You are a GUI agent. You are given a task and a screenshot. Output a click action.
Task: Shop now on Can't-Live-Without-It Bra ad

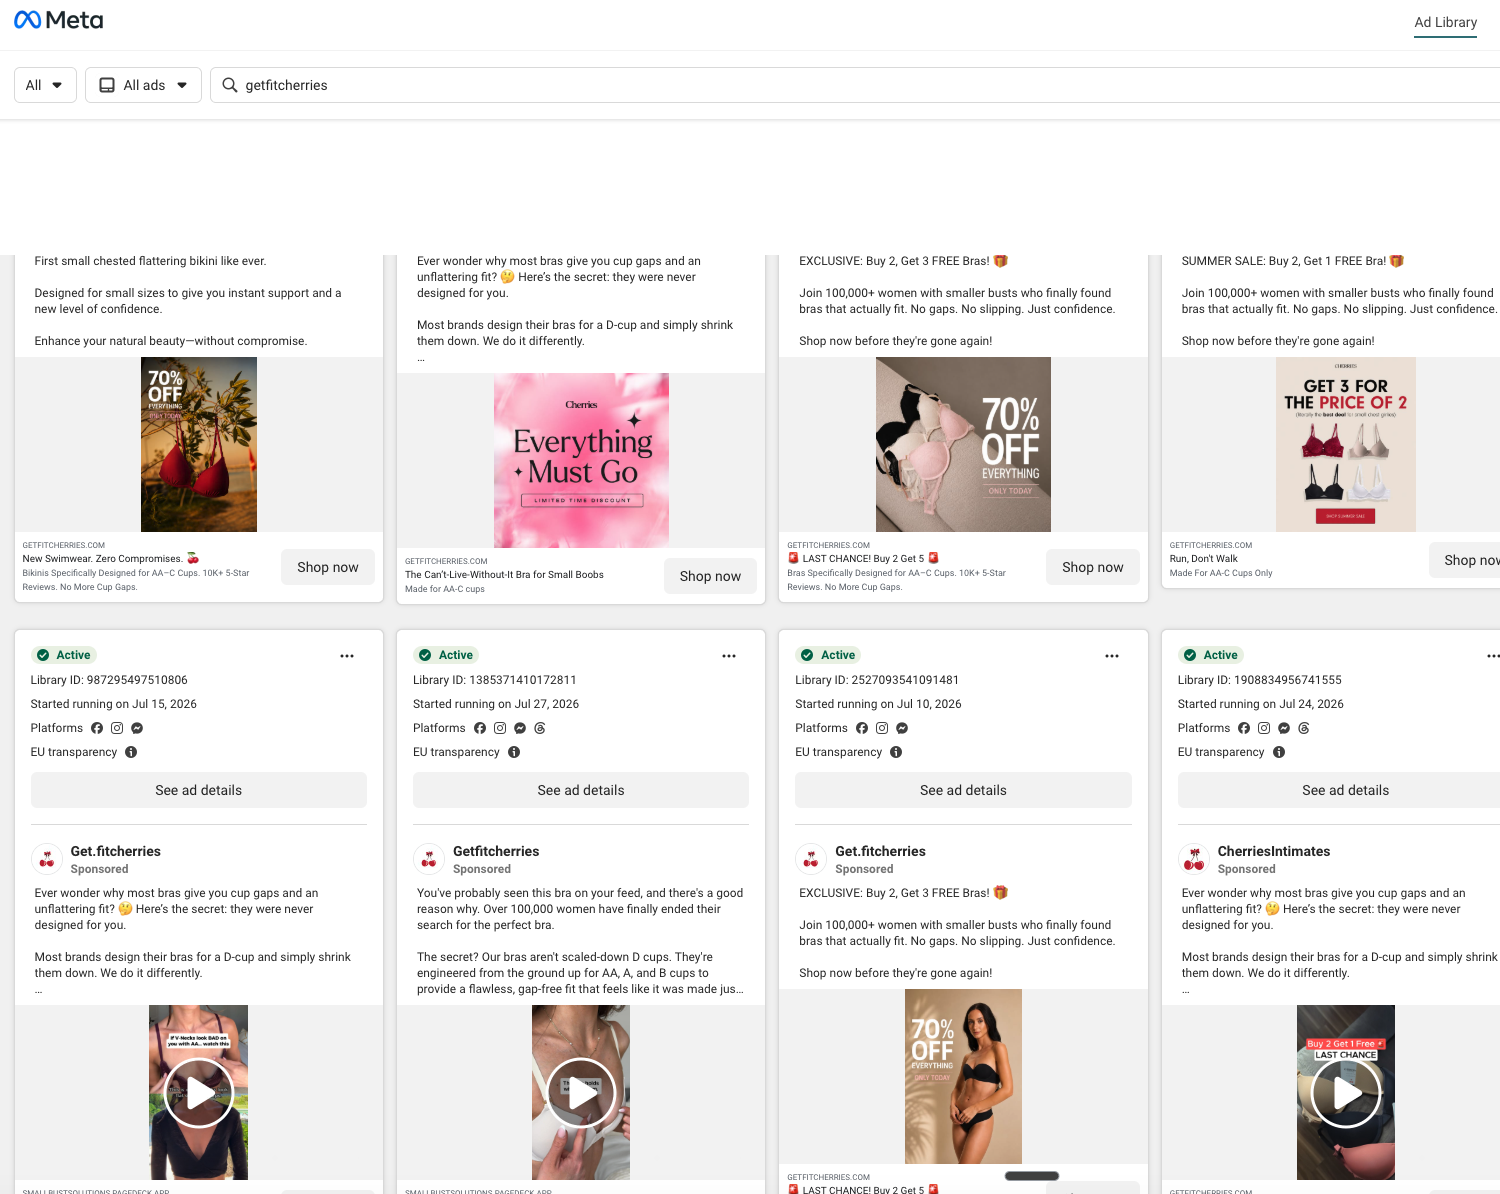tap(710, 576)
